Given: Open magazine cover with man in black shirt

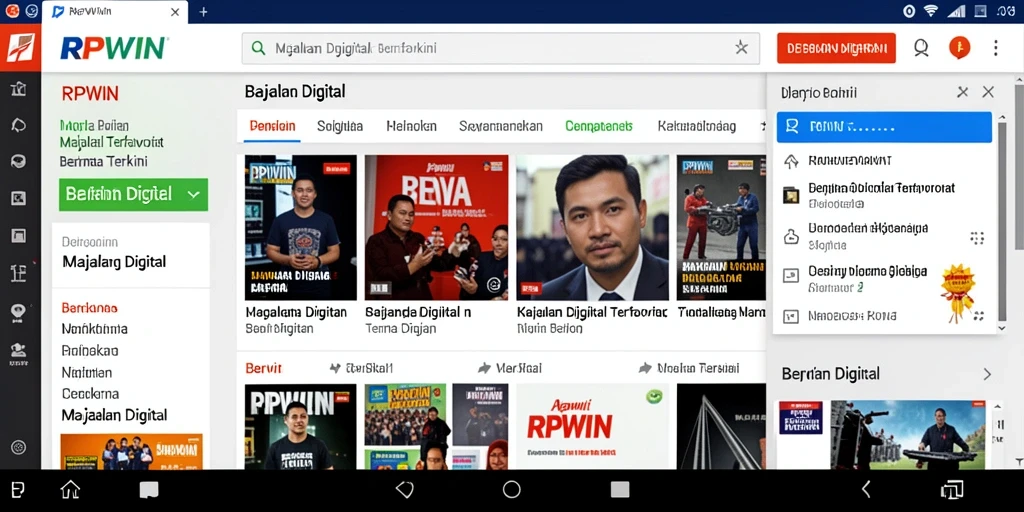Looking at the screenshot, I should (x=300, y=227).
